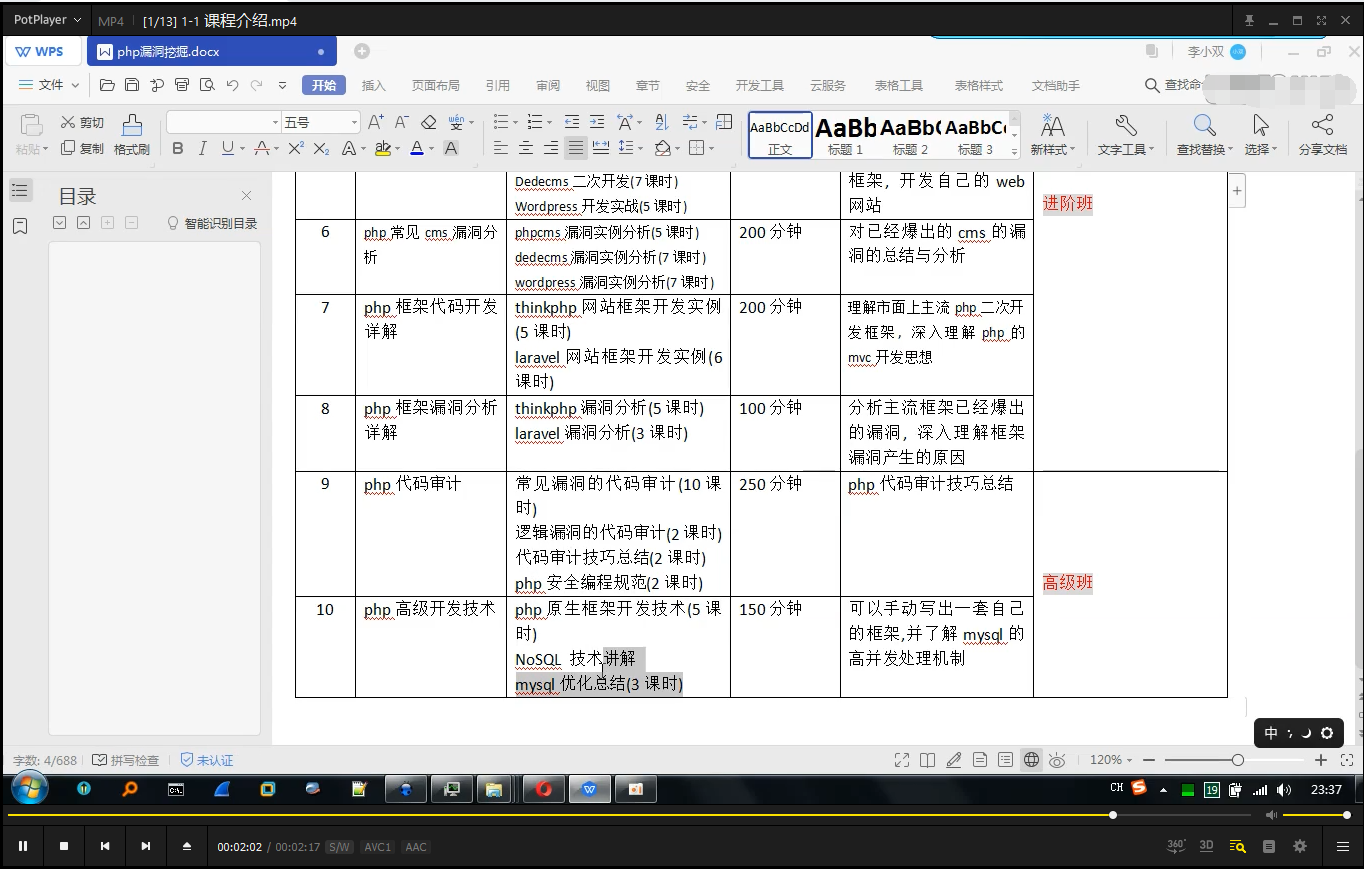Screen dimensions: 1364x869
Task: Align text to the left
Action: click(x=501, y=148)
